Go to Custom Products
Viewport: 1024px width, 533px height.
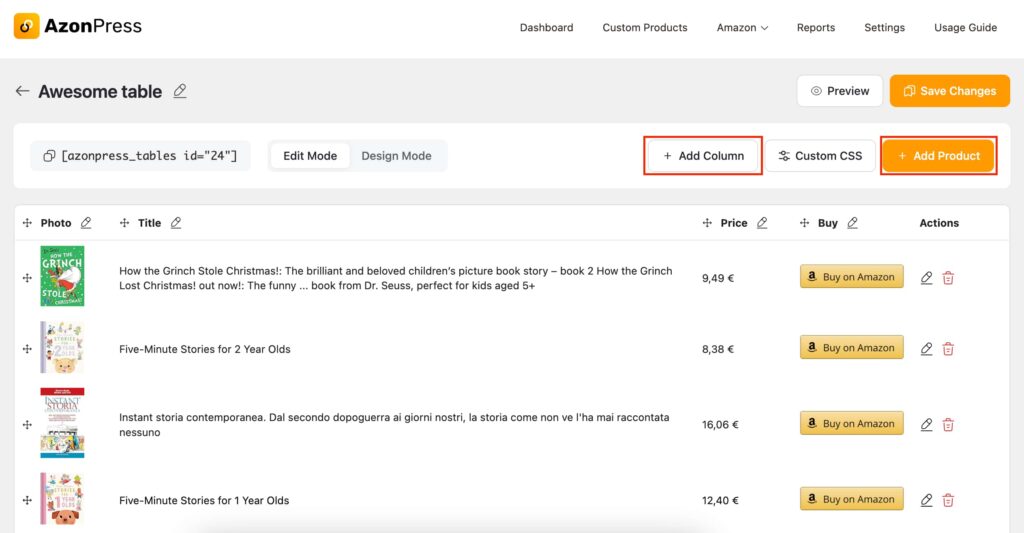pos(645,27)
